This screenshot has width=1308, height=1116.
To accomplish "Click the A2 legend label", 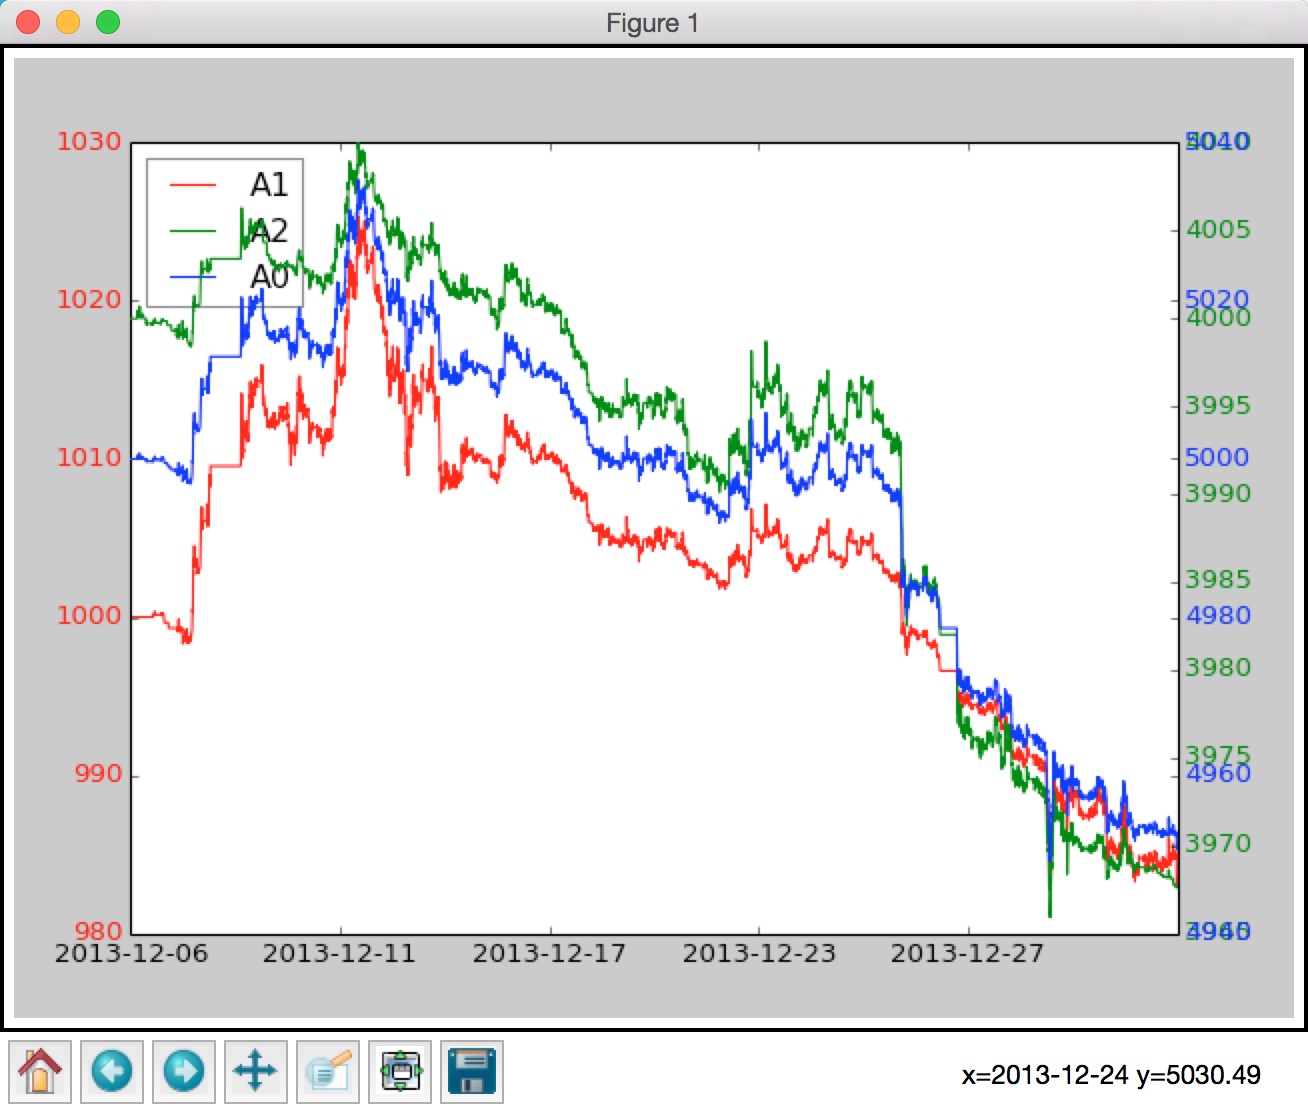I will [269, 231].
